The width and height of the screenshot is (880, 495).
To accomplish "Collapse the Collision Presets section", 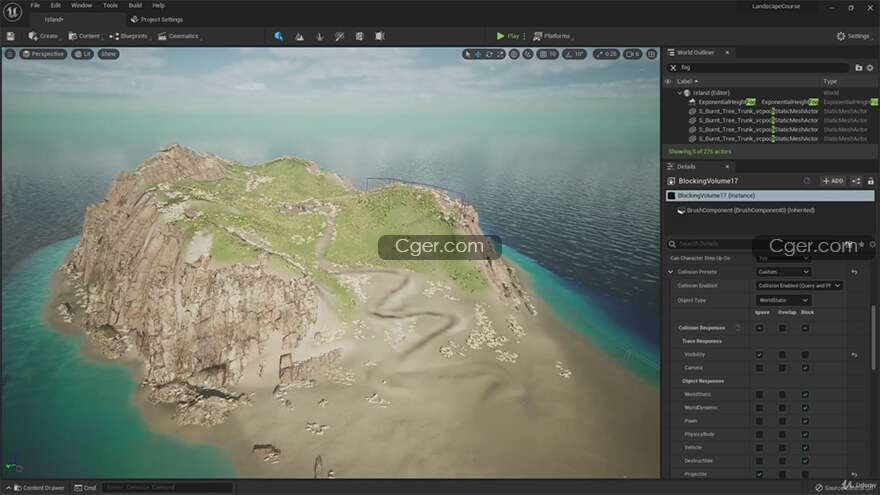I will pyautogui.click(x=671, y=272).
